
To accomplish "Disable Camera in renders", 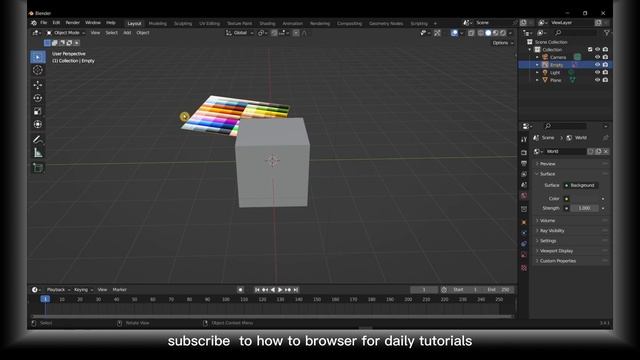I will (605, 57).
